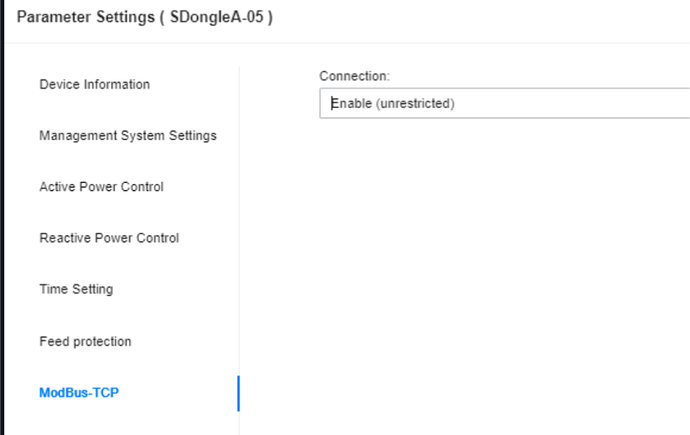Image resolution: width=690 pixels, height=435 pixels.
Task: Open Reactive Power Control settings
Action: point(109,238)
